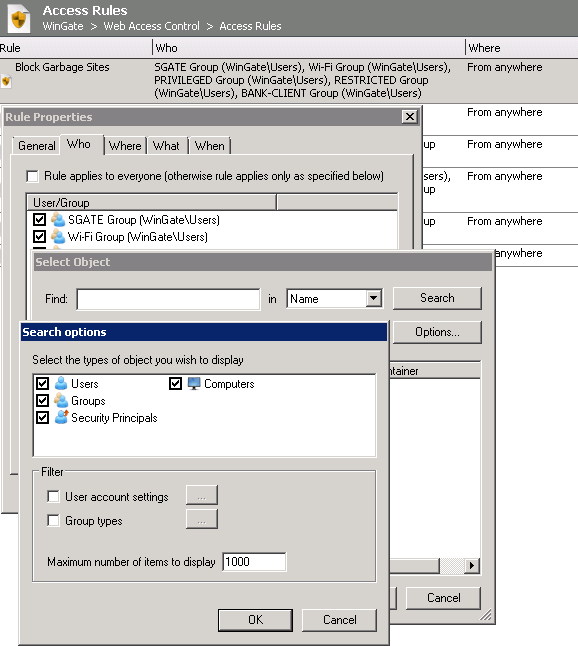
Task: Click the Computers monitor icon
Action: pos(194,384)
